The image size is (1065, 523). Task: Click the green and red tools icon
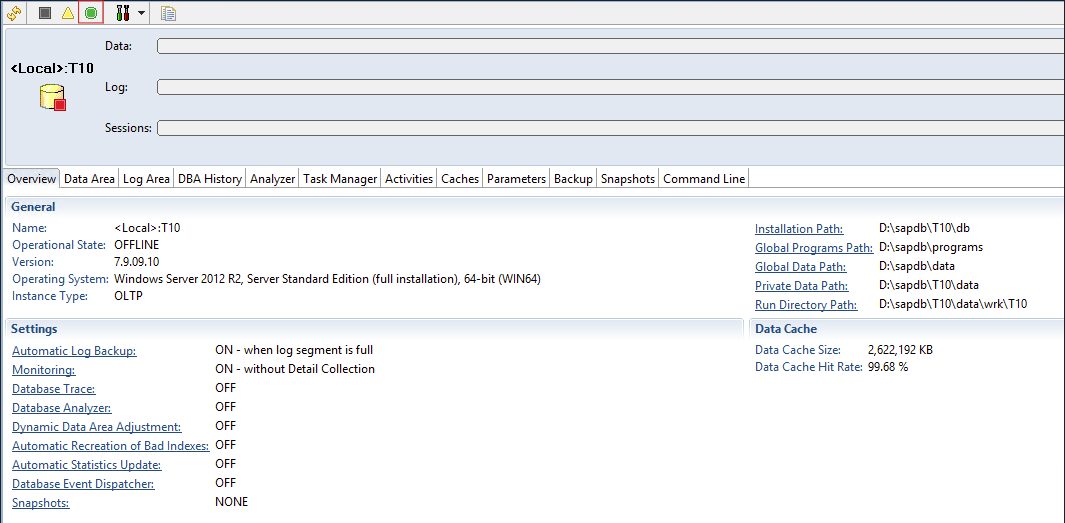(122, 12)
